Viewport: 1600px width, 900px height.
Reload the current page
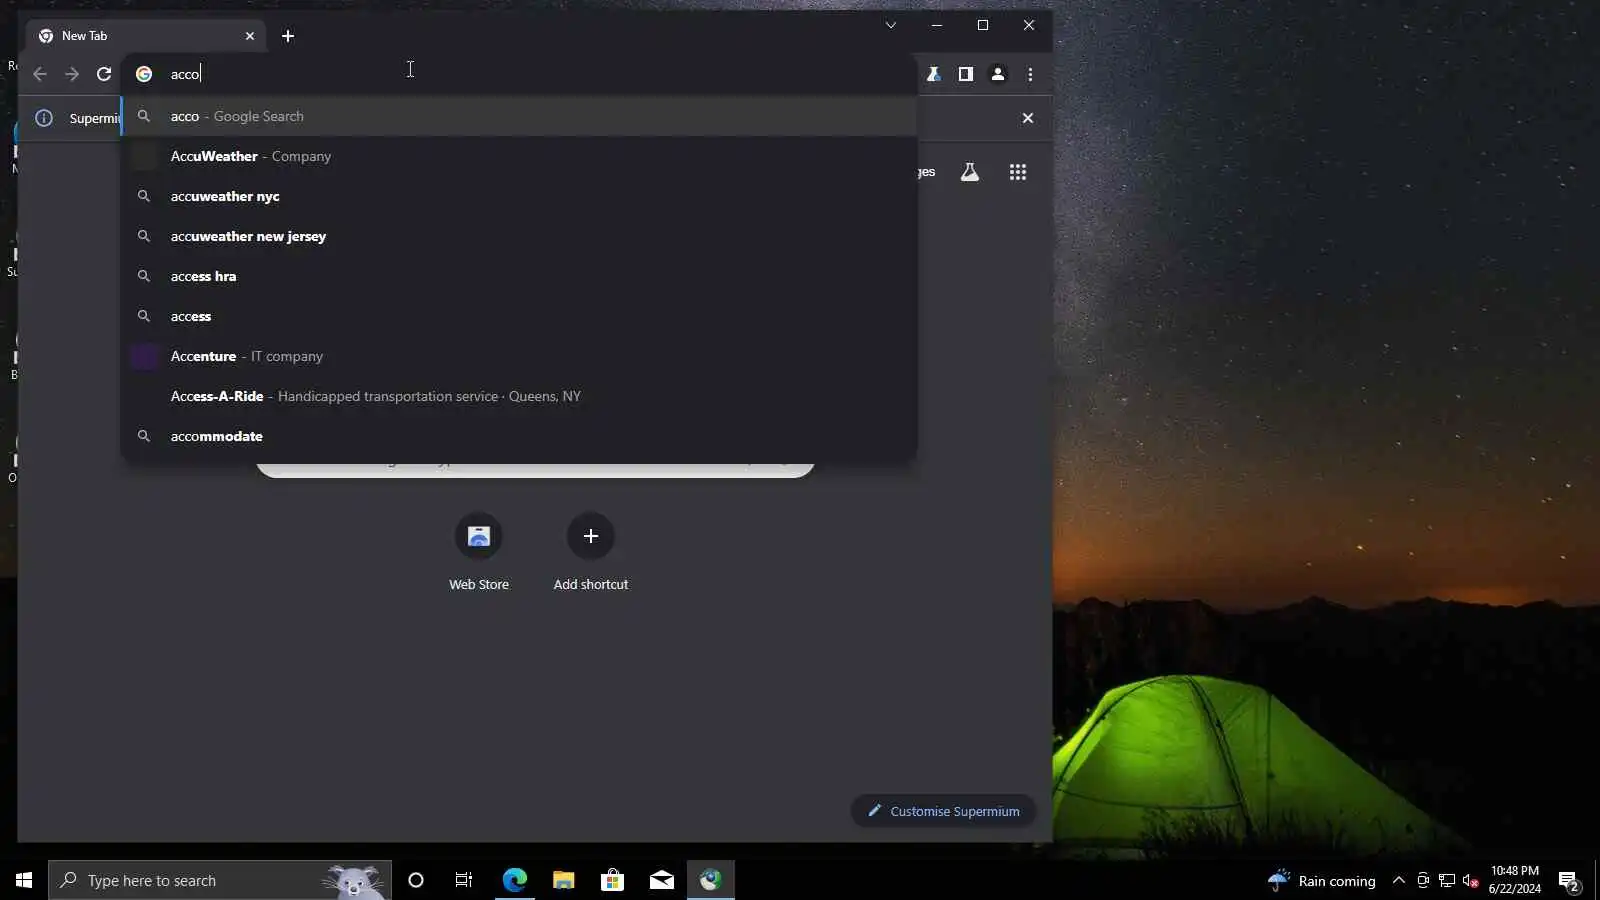(x=104, y=74)
